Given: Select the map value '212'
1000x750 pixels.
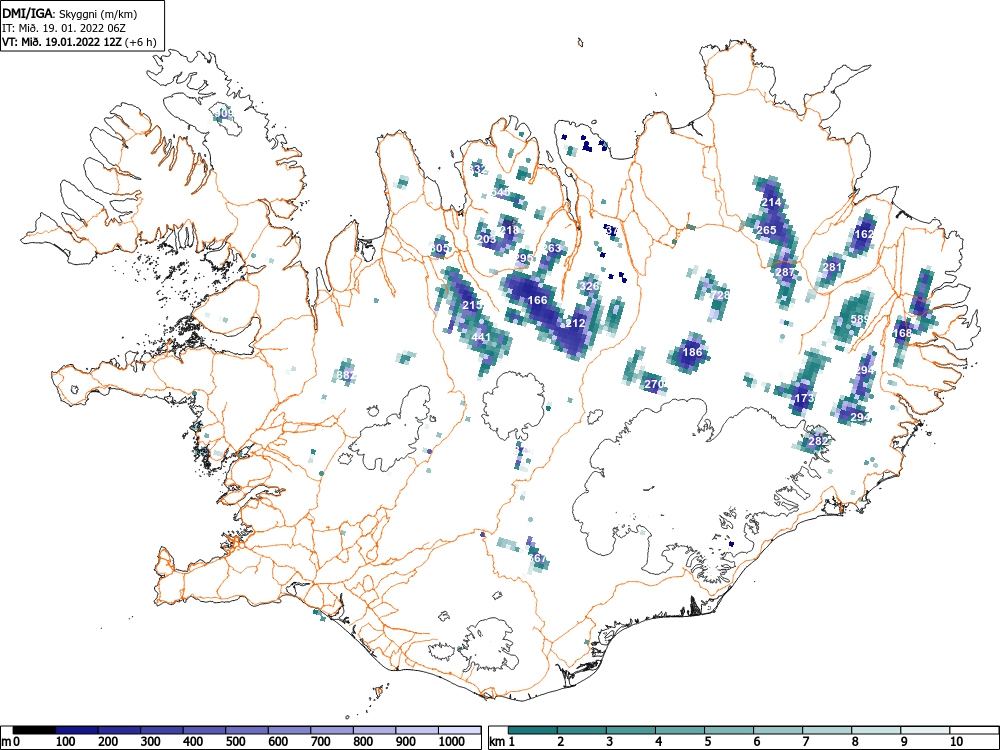Looking at the screenshot, I should 575,323.
